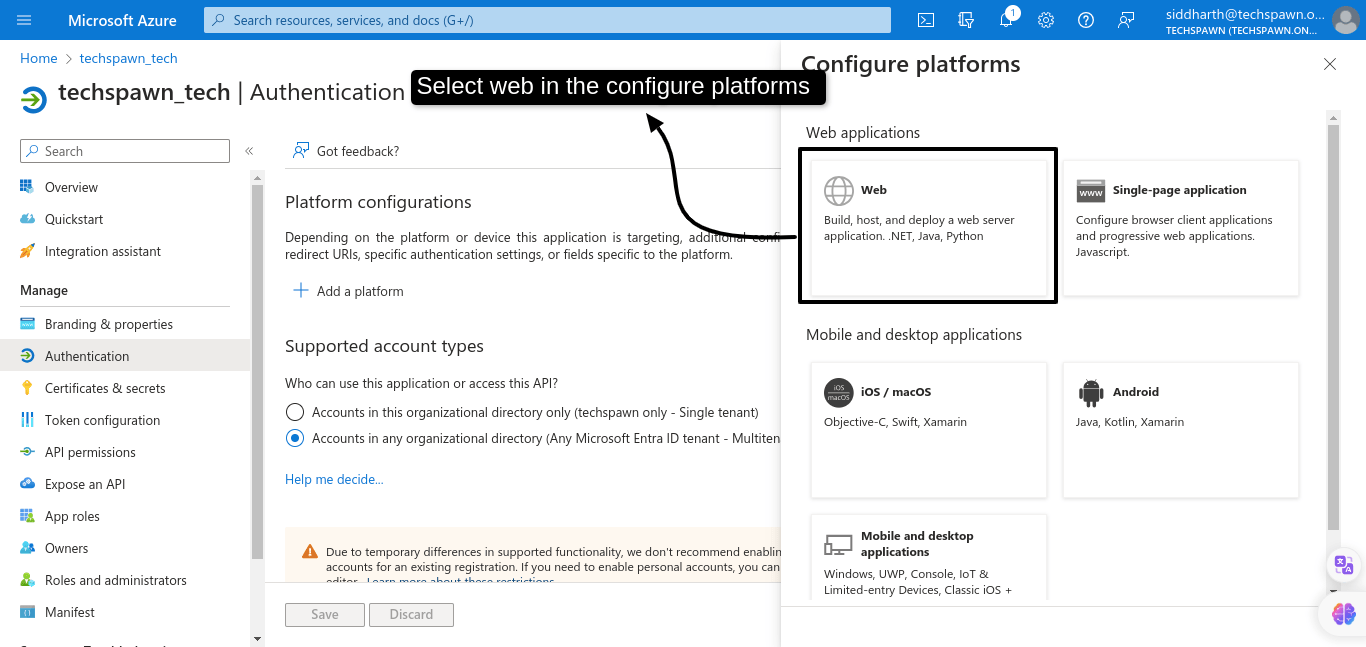1366x647 pixels.
Task: Close the Configure platforms panel
Action: coord(1329,64)
